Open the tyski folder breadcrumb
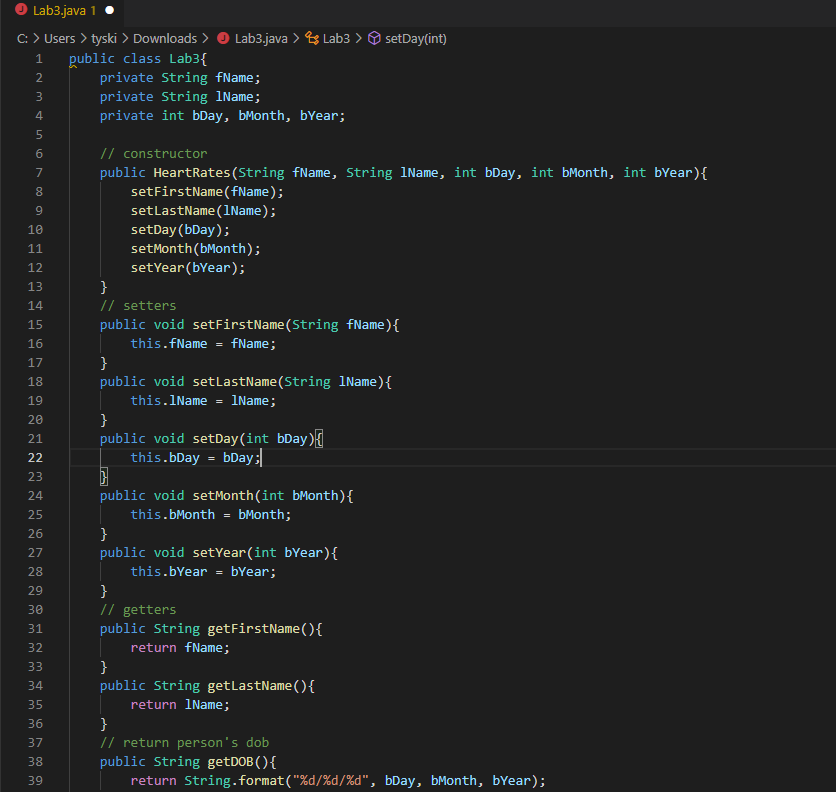Image resolution: width=836 pixels, height=792 pixels. click(103, 38)
